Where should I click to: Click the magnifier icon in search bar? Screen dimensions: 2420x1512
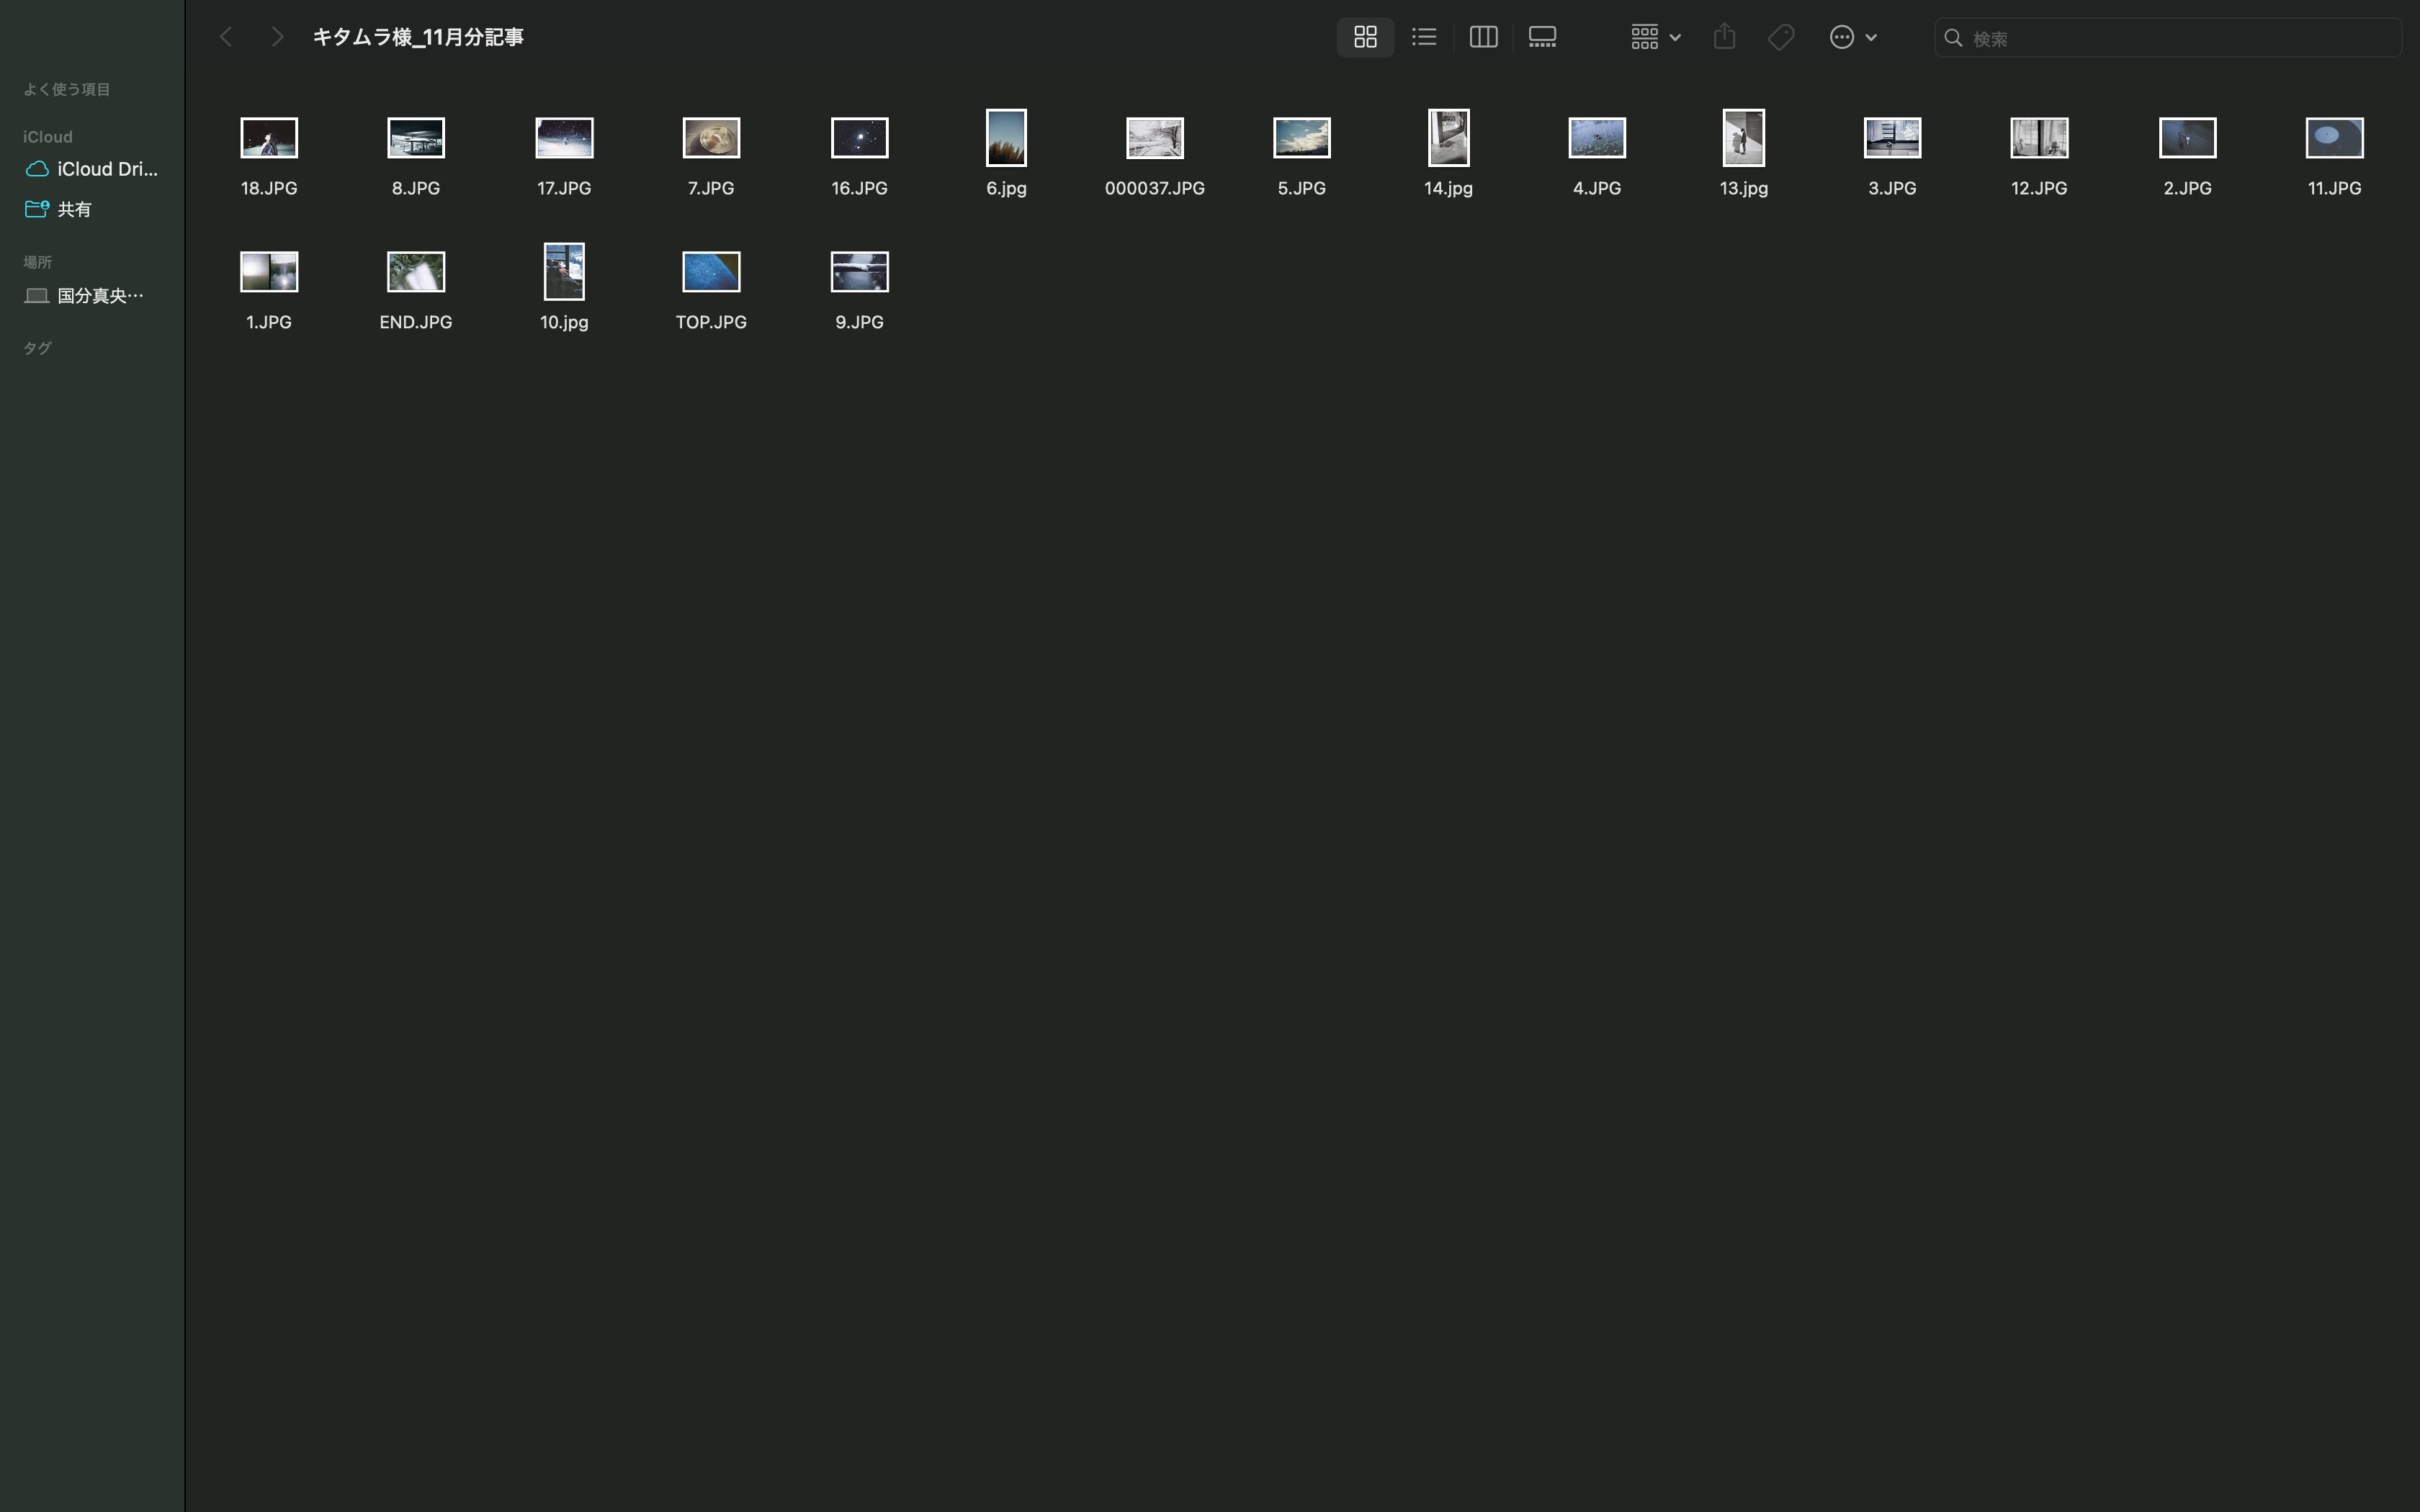[x=1953, y=38]
